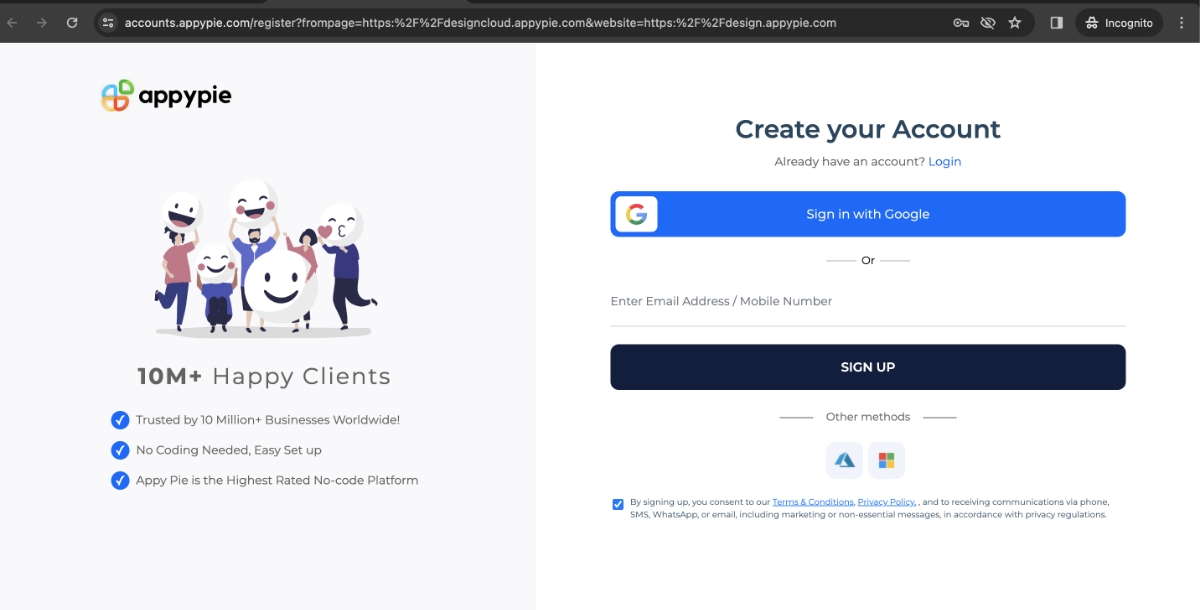Click the 'Other methods' label
Viewport: 1200px width, 610px height.
point(868,417)
